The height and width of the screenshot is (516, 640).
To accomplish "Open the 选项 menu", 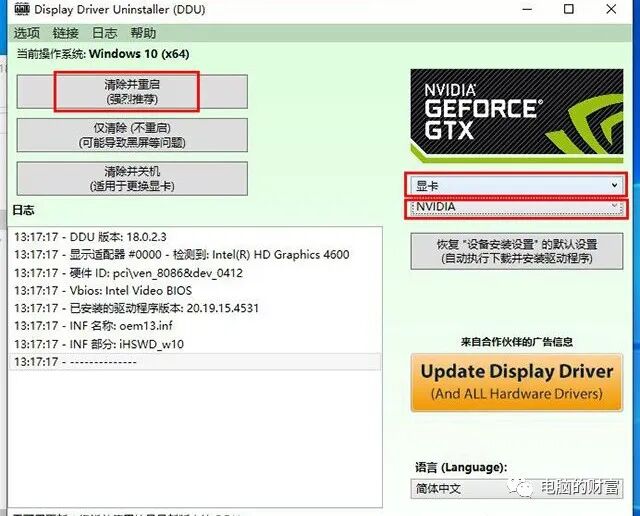I will coord(27,33).
